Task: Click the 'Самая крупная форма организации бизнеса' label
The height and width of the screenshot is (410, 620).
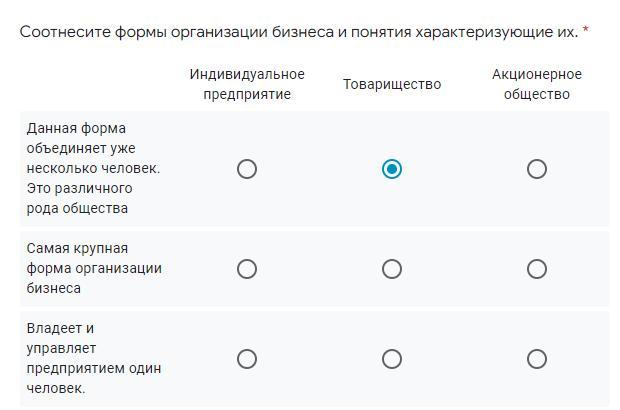Action: pos(94,268)
